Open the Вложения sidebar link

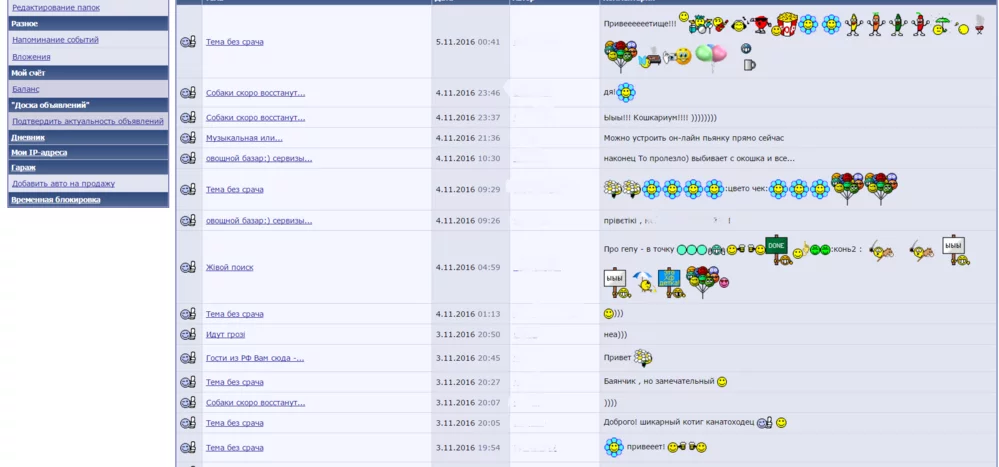coord(31,57)
